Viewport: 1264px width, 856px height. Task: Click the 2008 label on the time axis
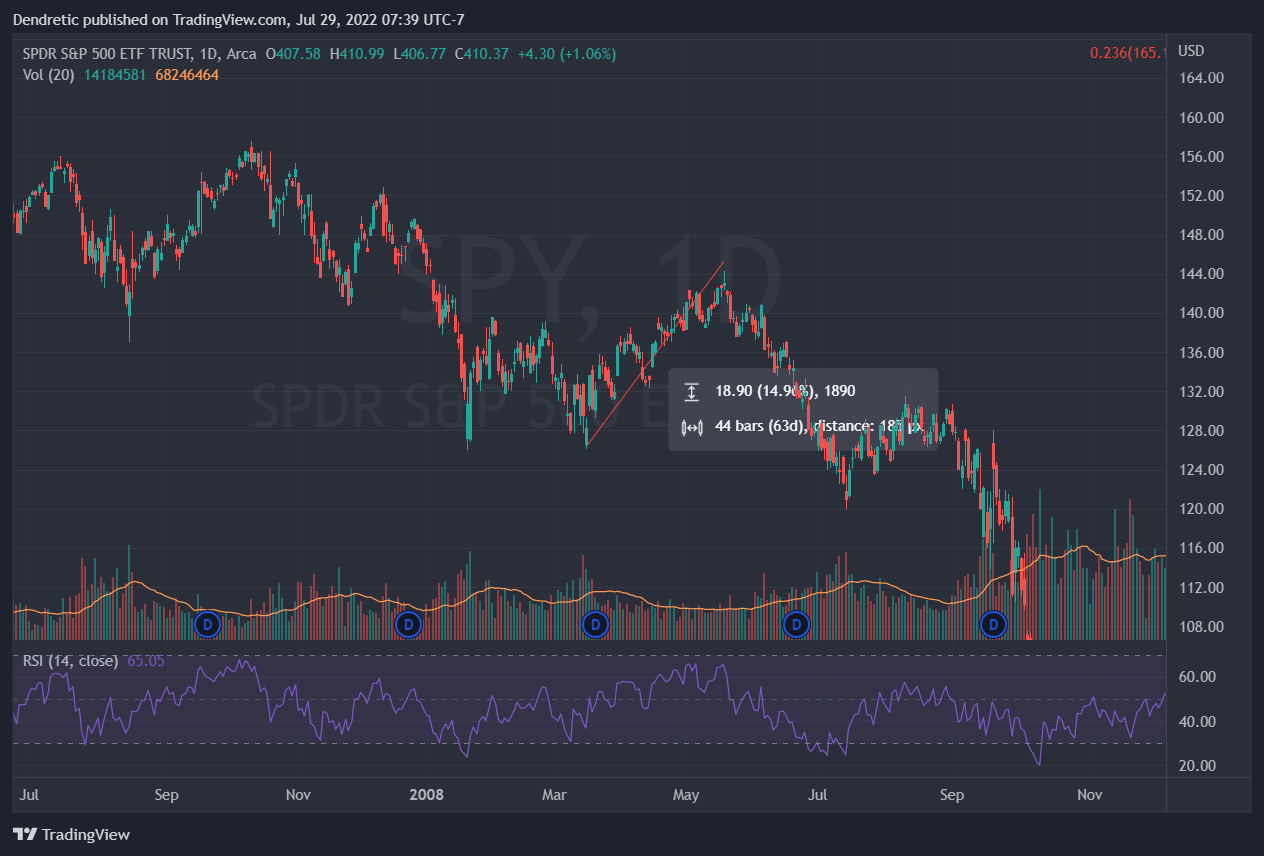(x=427, y=795)
